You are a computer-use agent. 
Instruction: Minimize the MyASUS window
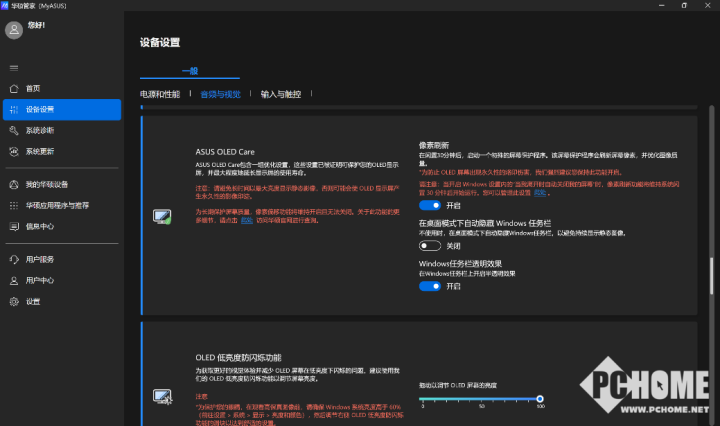[662, 6]
